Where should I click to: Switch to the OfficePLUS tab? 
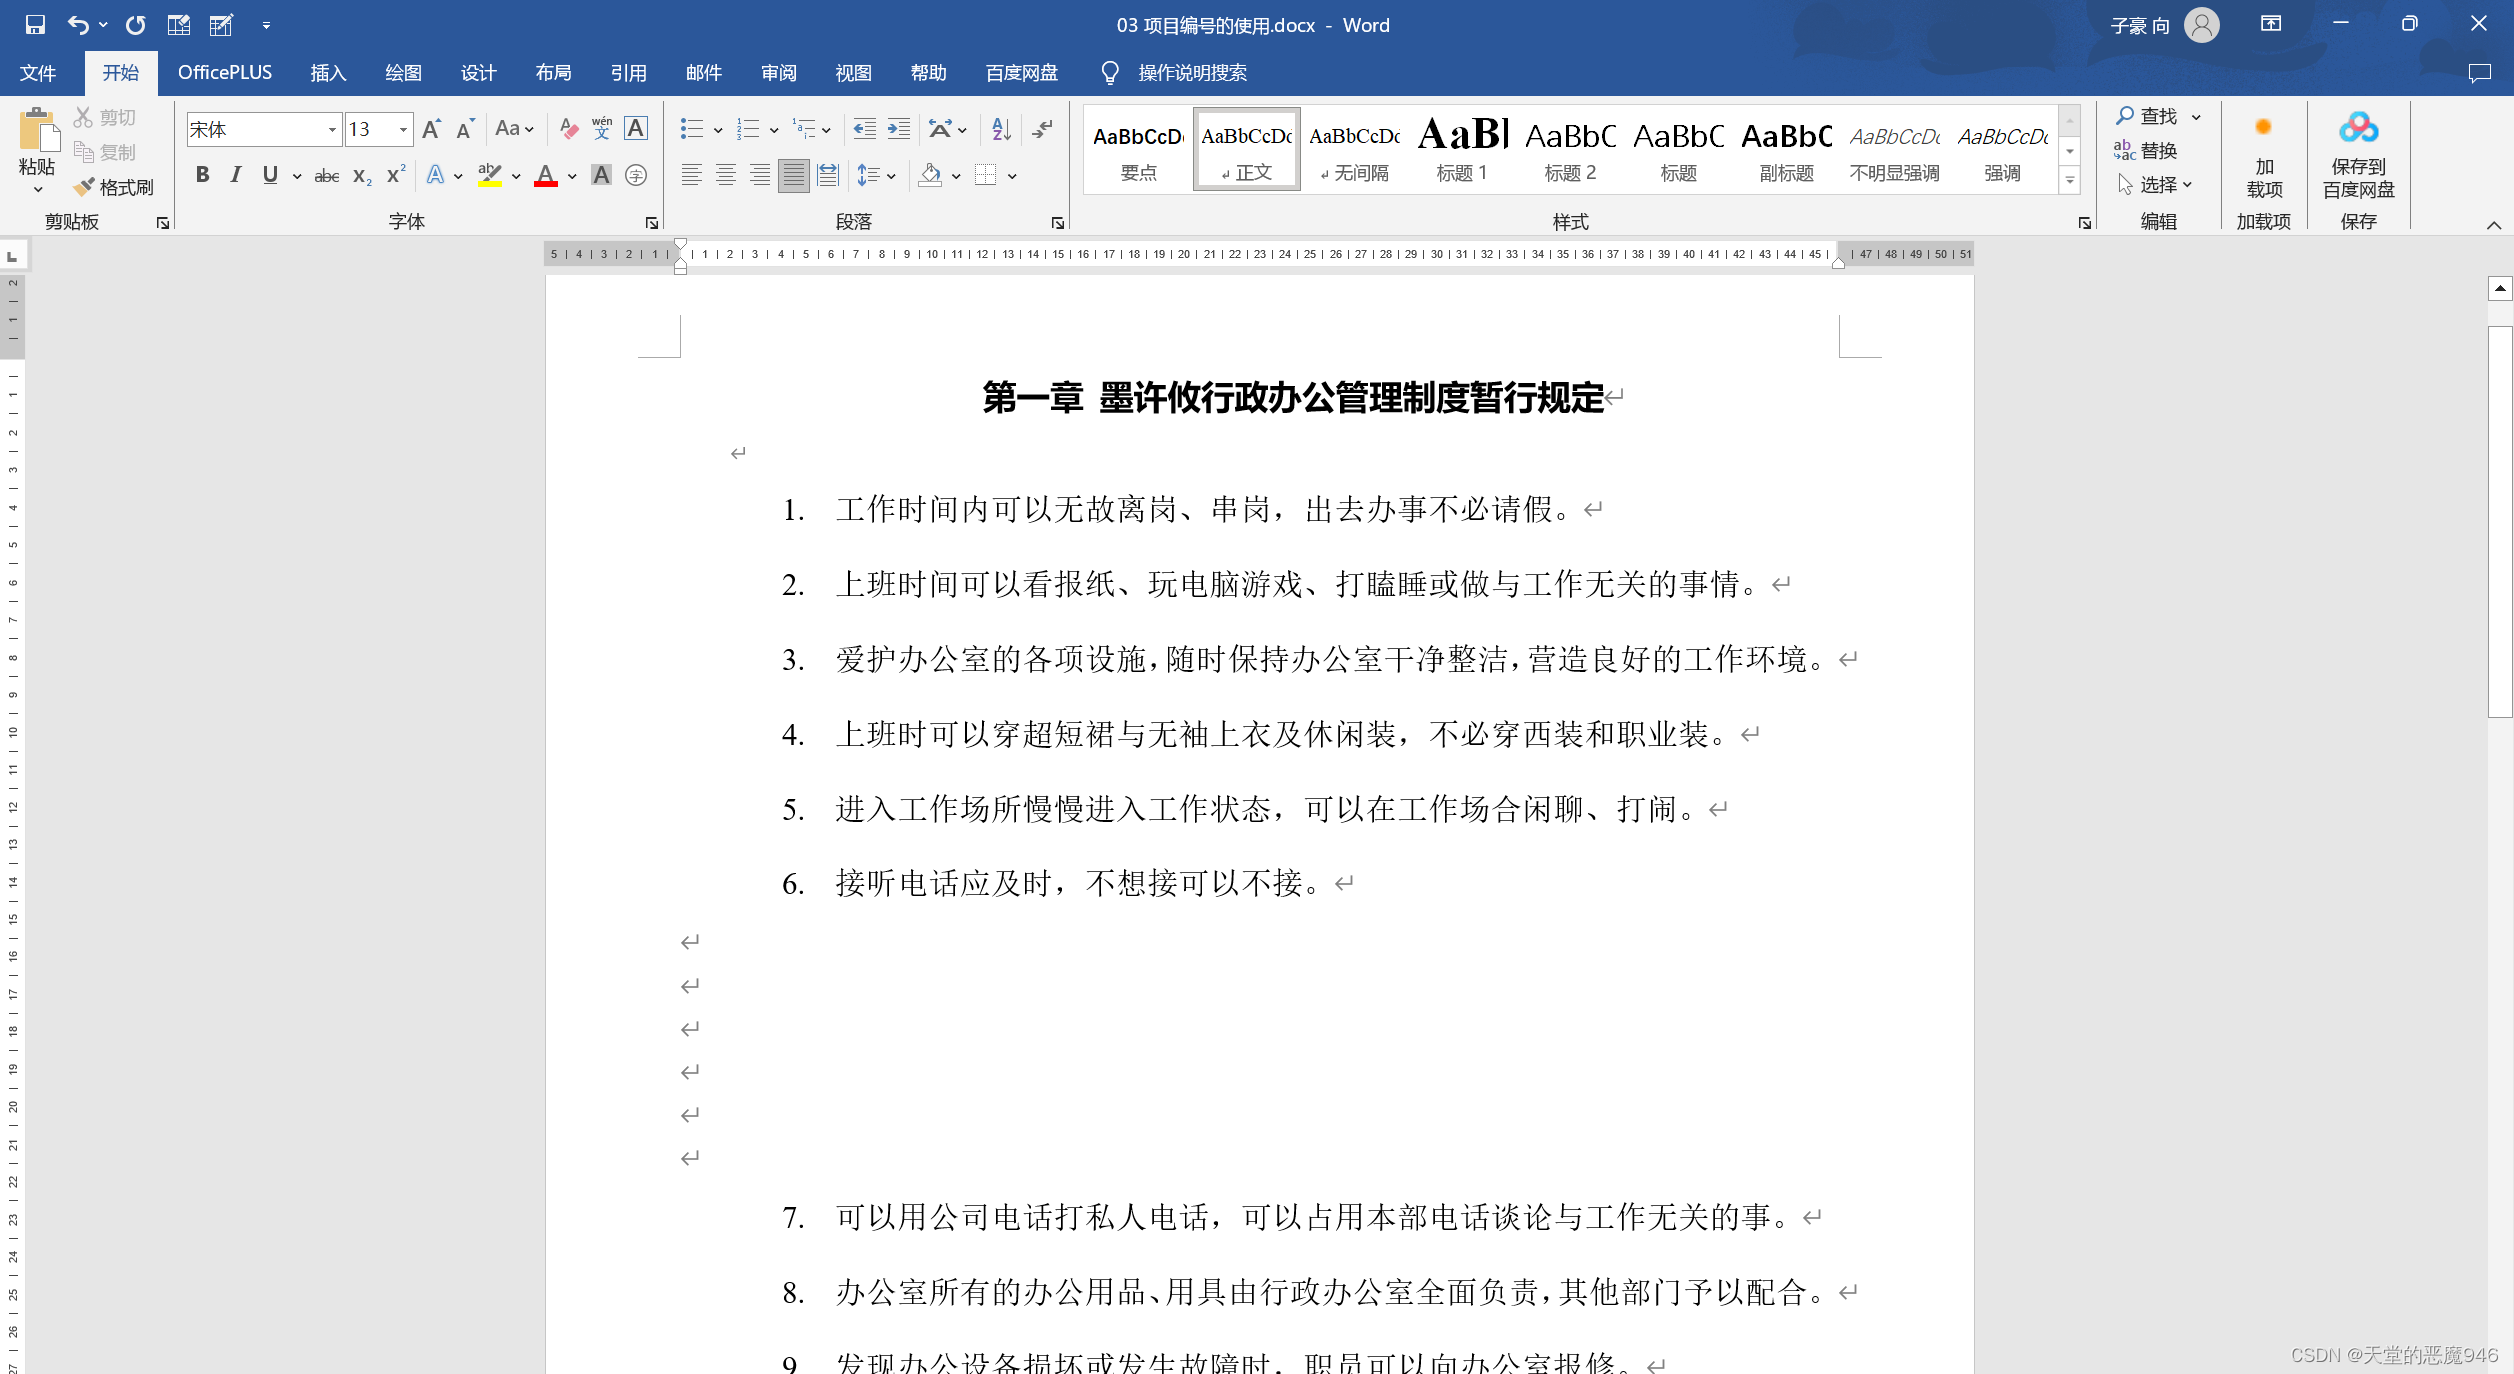click(x=225, y=73)
